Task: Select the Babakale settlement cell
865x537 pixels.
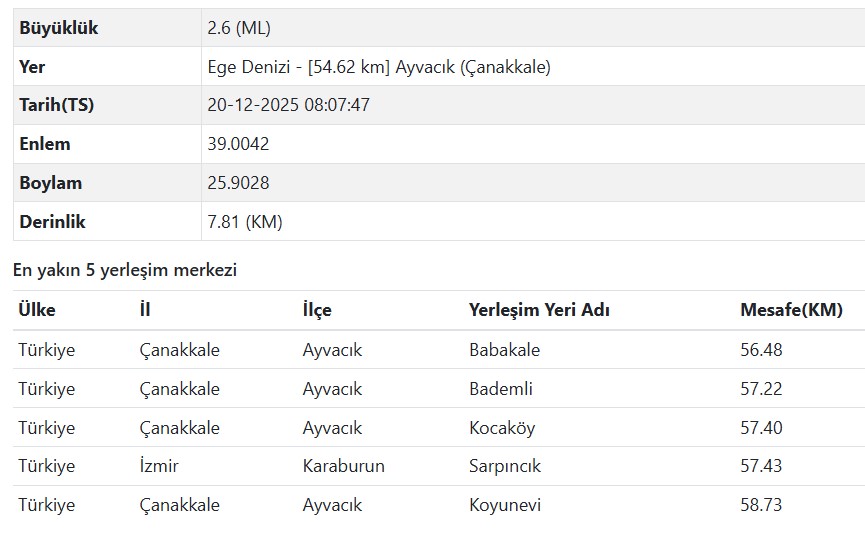Action: coord(504,350)
